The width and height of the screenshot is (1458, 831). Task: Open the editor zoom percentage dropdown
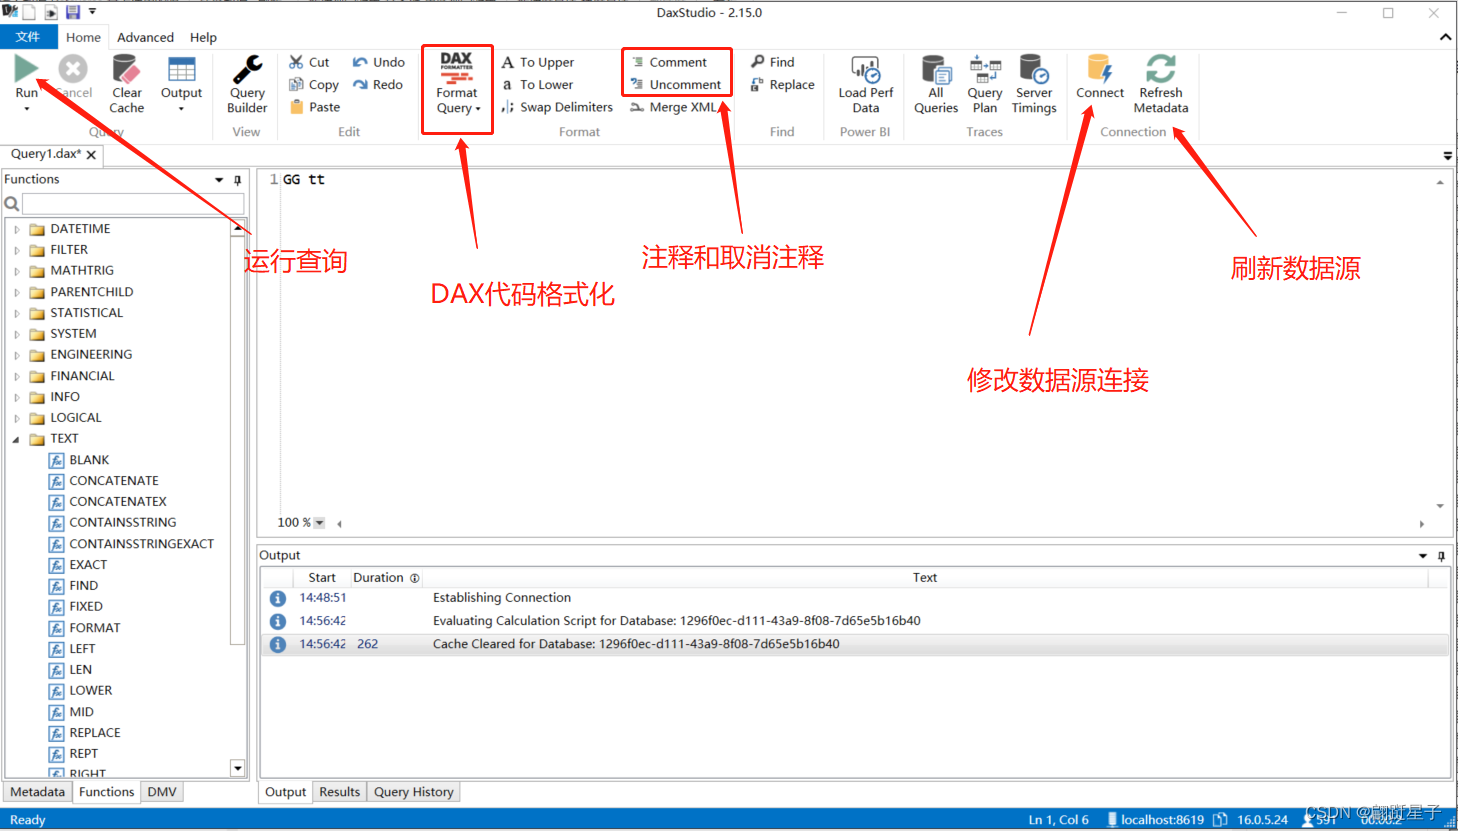(320, 522)
